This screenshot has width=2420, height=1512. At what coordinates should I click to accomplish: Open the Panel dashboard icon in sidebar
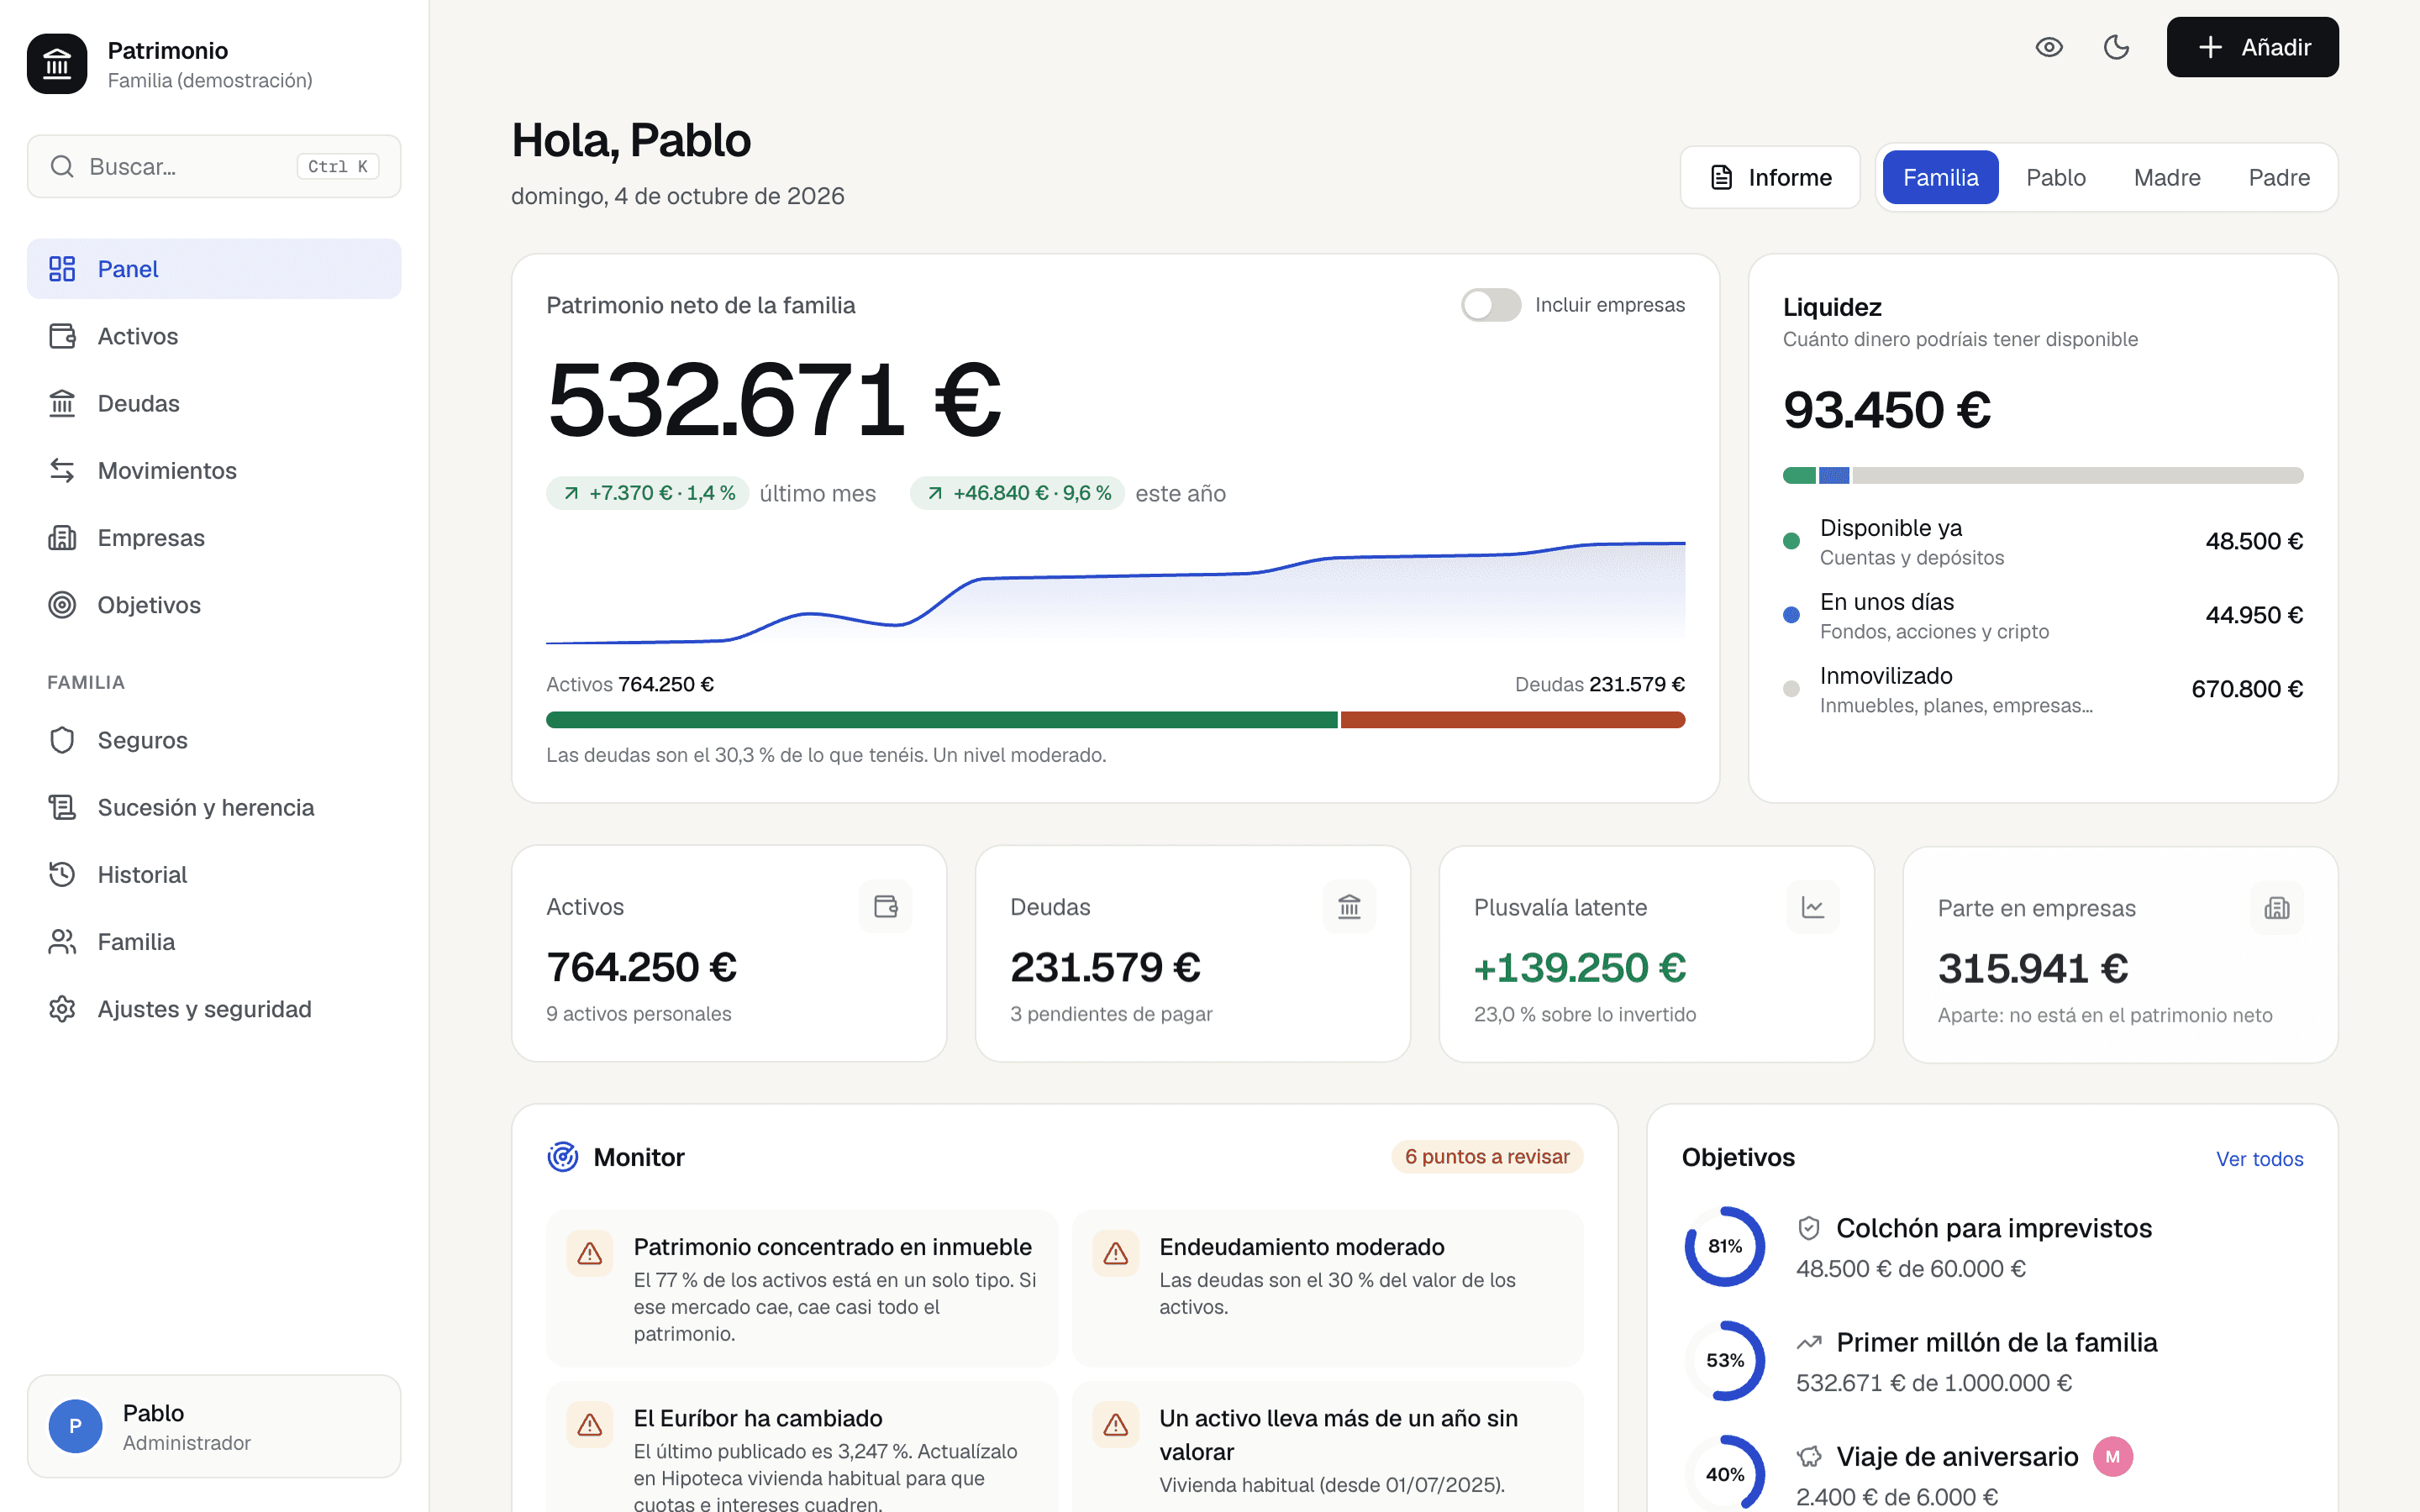(x=62, y=268)
